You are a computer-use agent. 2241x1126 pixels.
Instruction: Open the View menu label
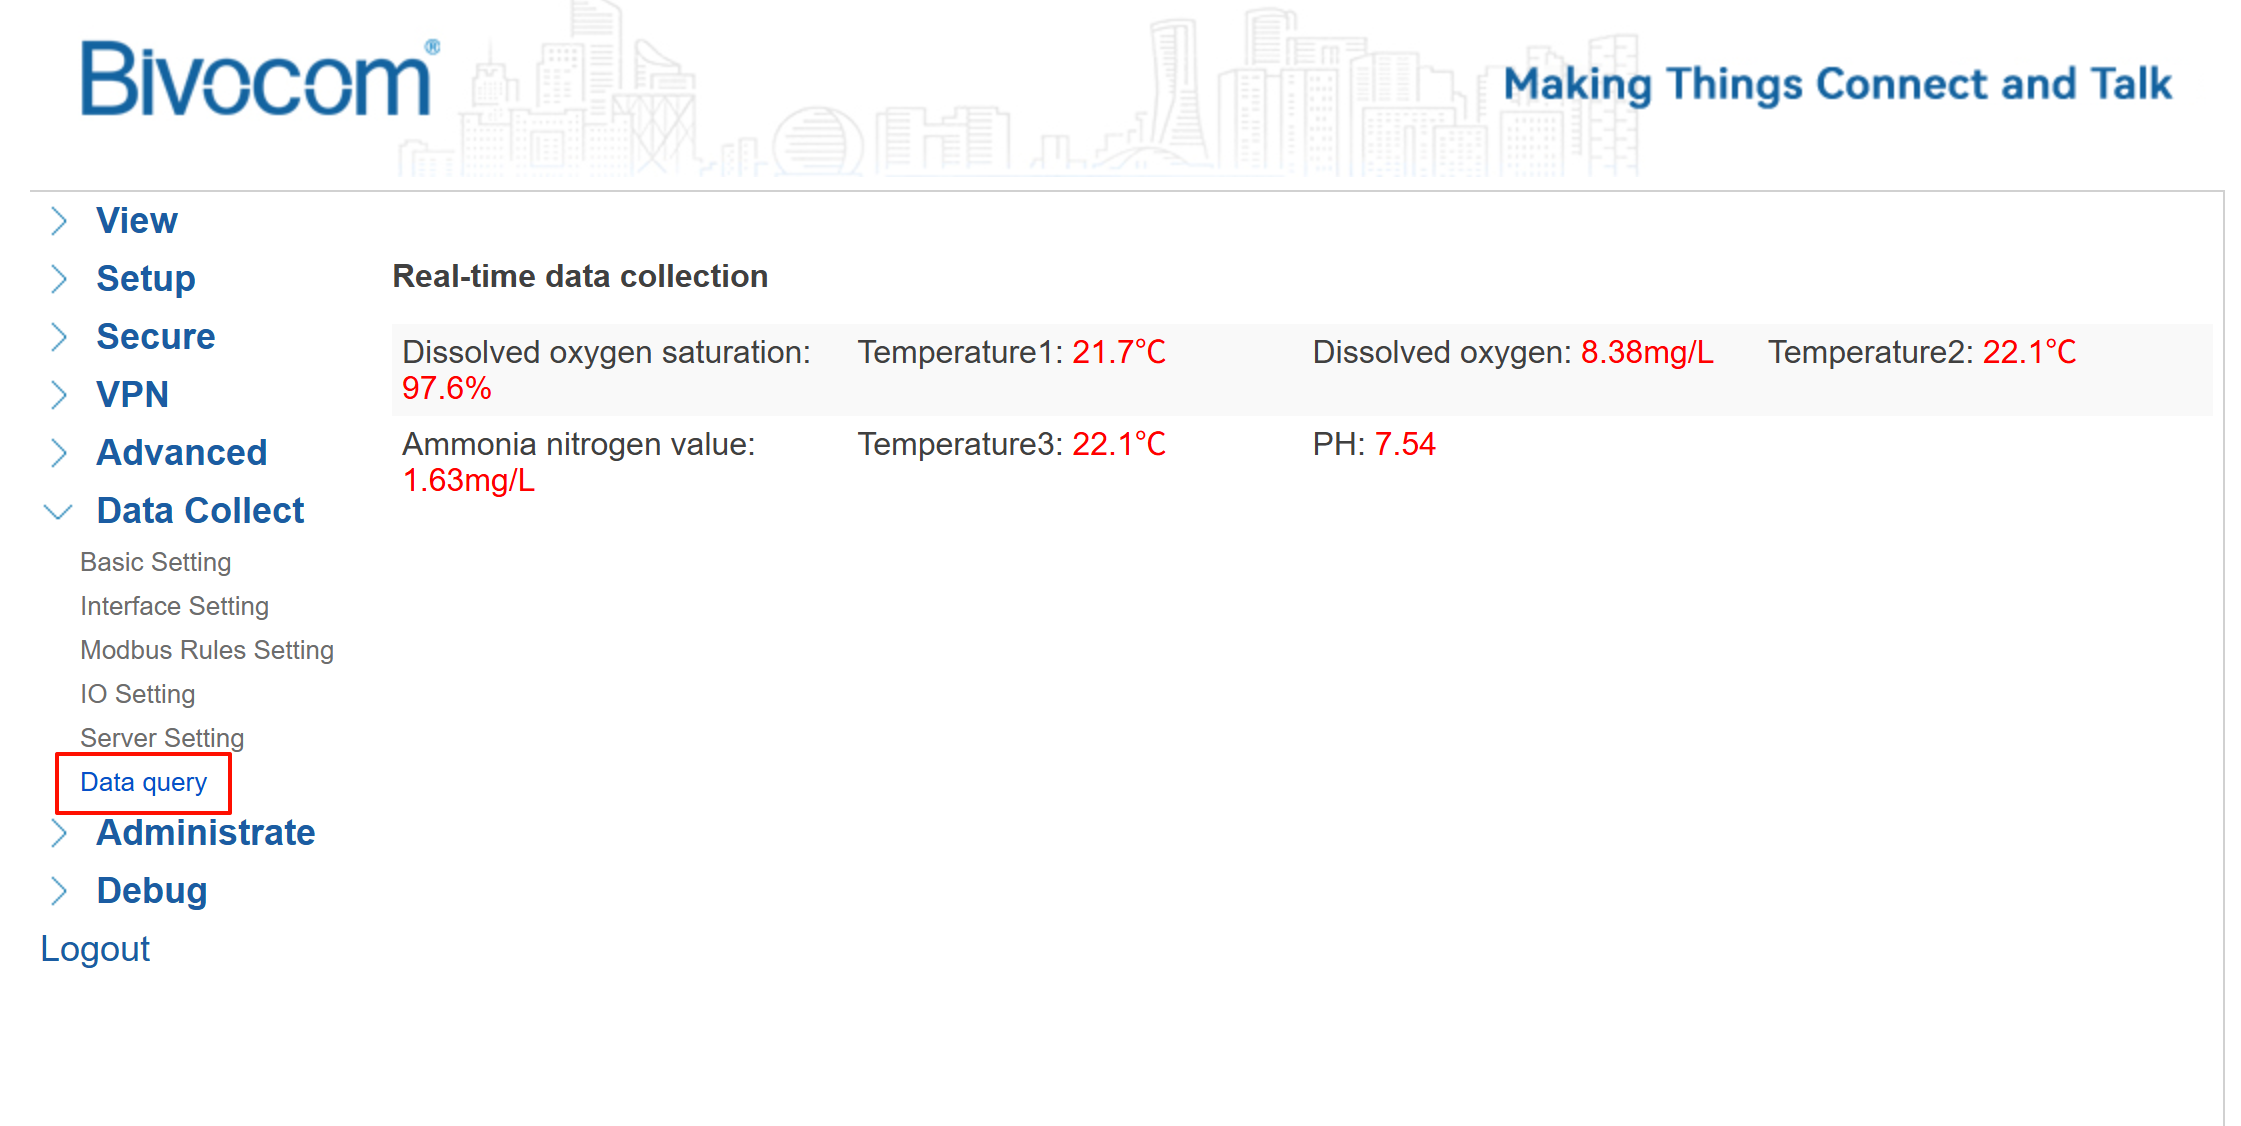(137, 221)
